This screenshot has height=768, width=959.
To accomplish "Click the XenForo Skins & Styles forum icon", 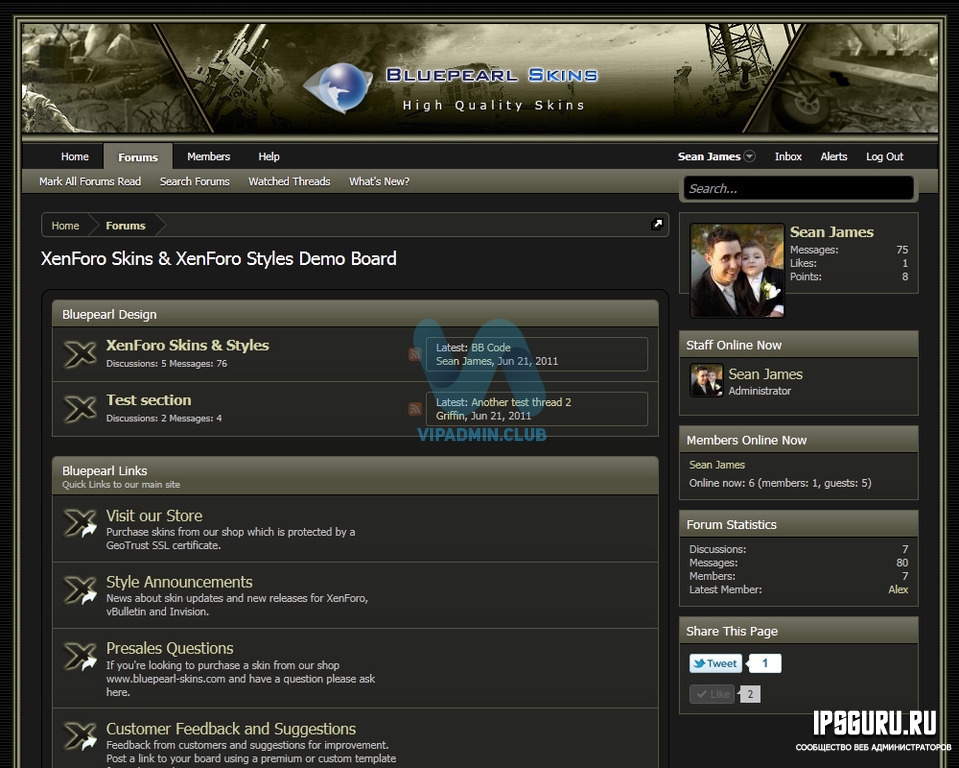I will click(80, 354).
